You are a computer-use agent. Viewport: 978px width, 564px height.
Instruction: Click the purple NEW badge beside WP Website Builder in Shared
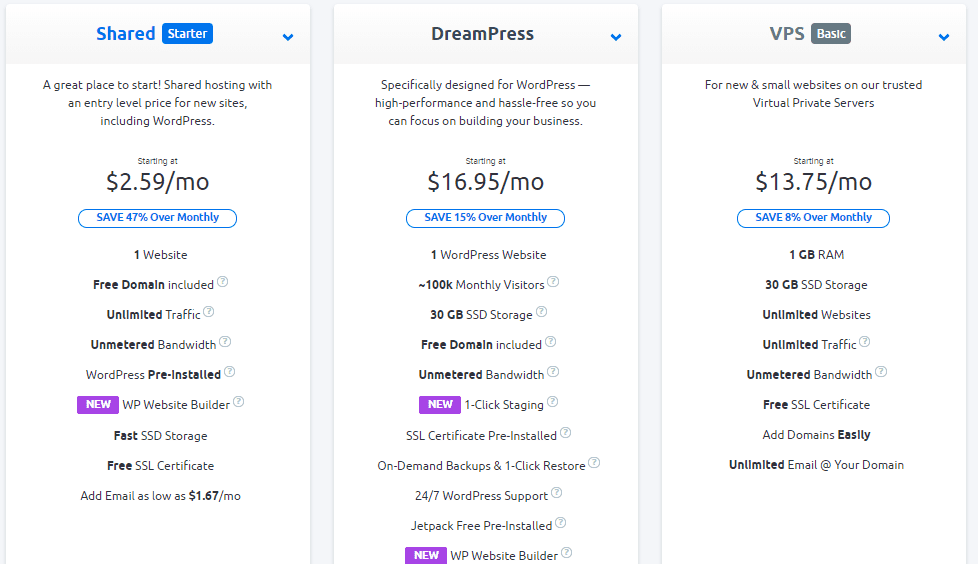[98, 404]
